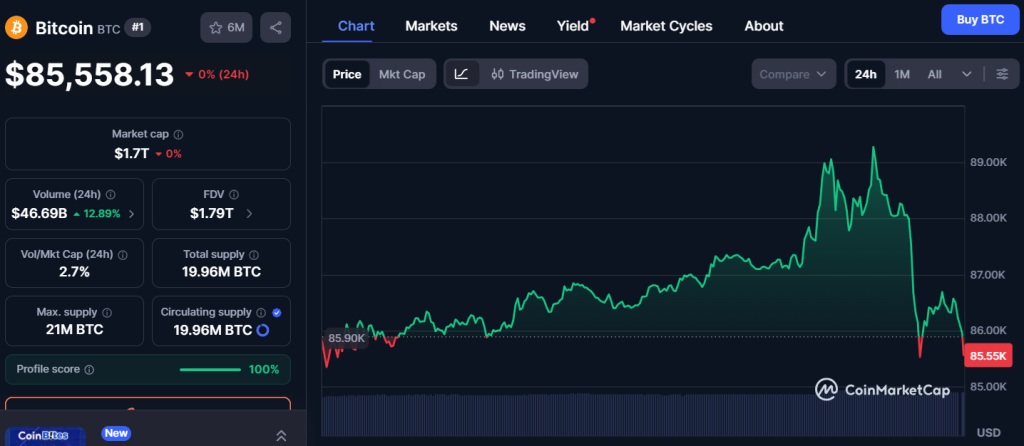
Task: Open the Chart tab
Action: [356, 26]
